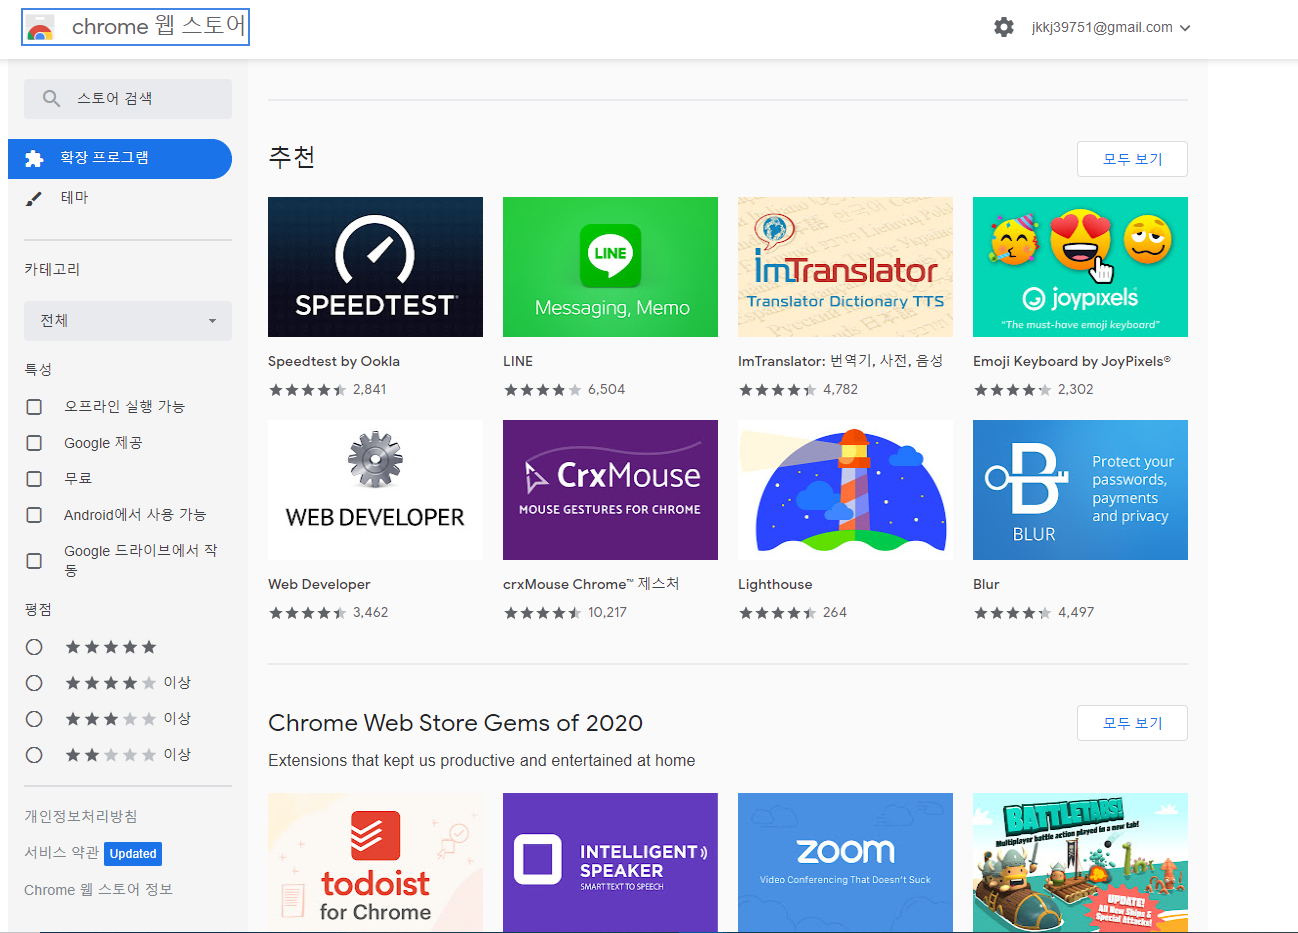The image size is (1298, 933).
Task: Click the crxMouse Chrome 제스처 title
Action: tap(591, 584)
